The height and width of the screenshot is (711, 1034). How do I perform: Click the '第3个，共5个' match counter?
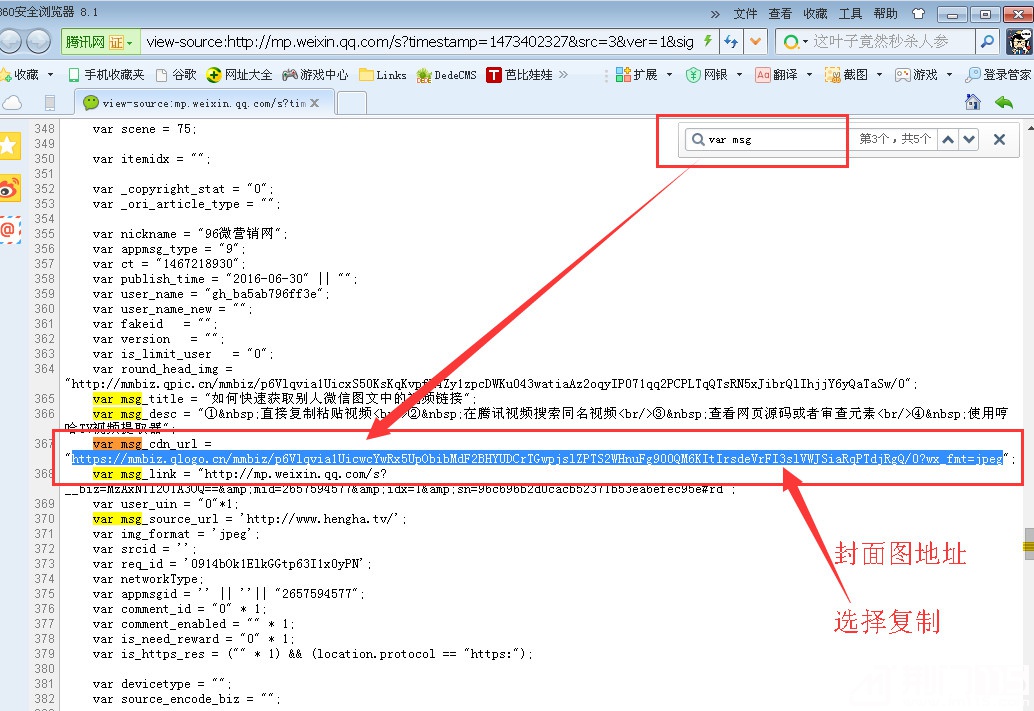[894, 139]
